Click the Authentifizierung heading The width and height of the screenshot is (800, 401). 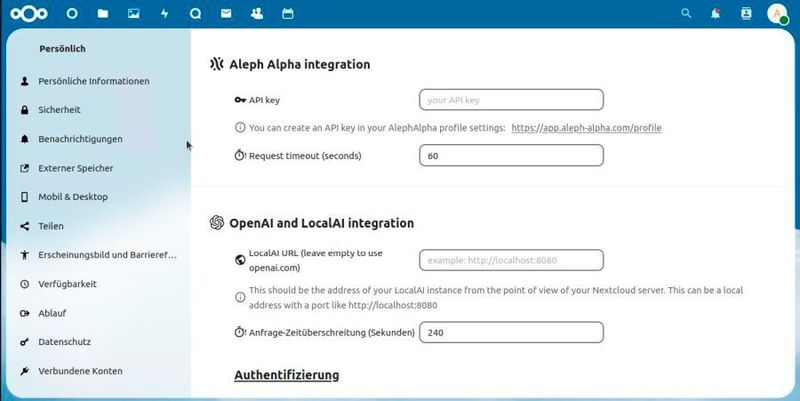tap(287, 375)
